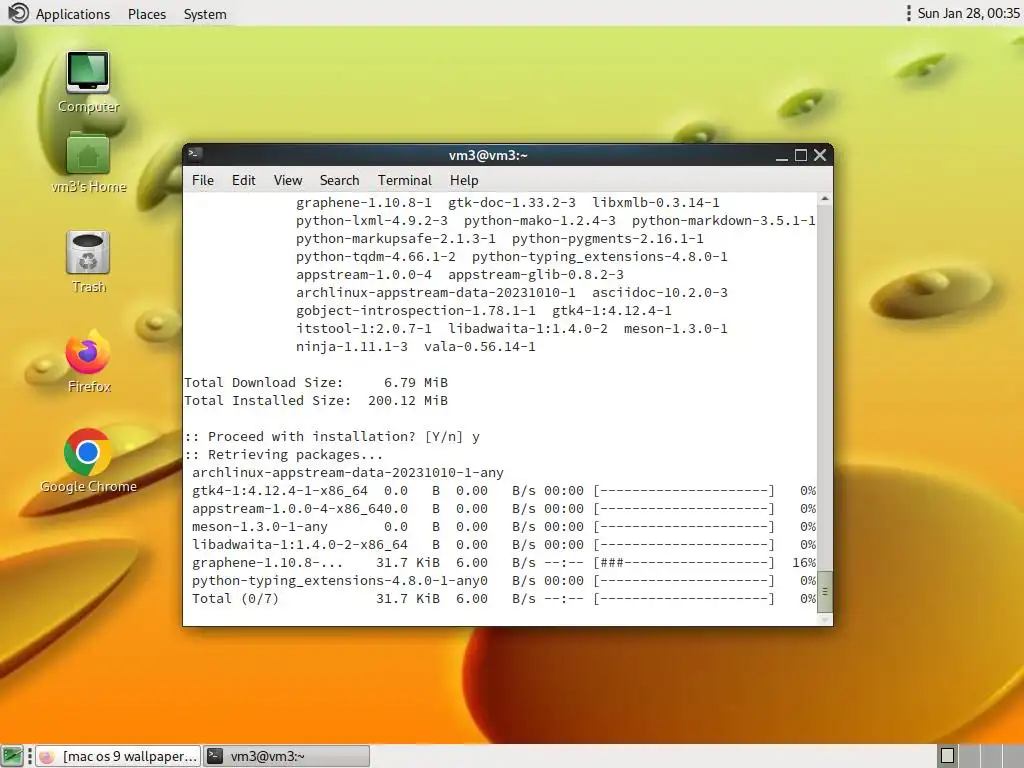Viewport: 1024px width, 768px height.
Task: Click the 'Total Download Size:' line
Action: [316, 383]
